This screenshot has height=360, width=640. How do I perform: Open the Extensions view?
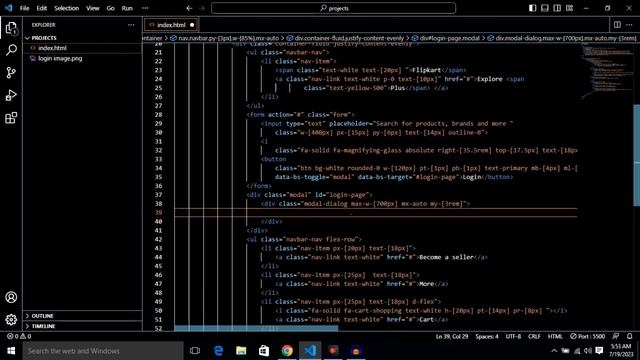point(11,118)
